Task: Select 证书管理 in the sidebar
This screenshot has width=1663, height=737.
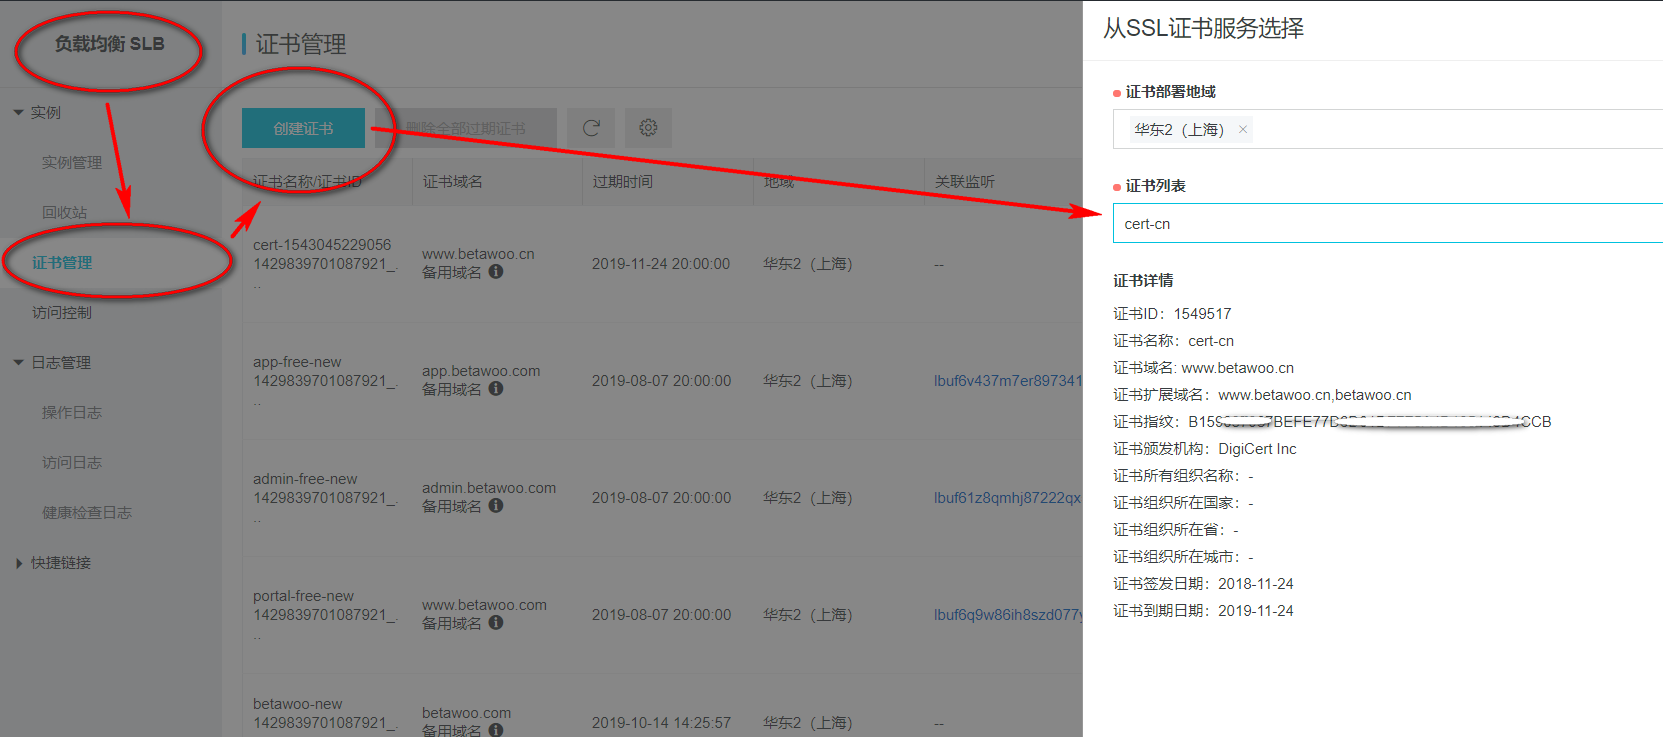Action: (x=62, y=262)
